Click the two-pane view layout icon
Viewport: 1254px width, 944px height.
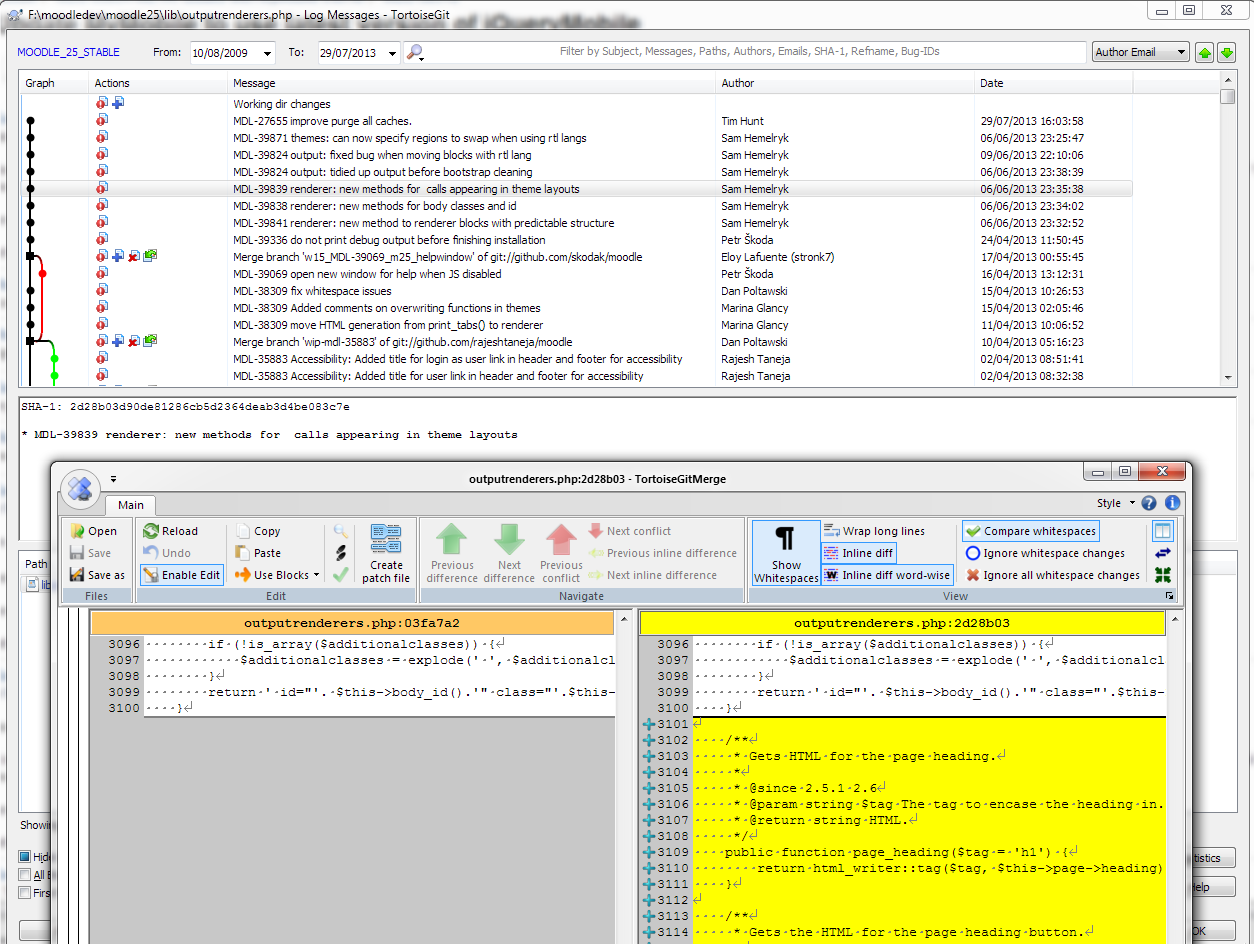[x=1162, y=531]
